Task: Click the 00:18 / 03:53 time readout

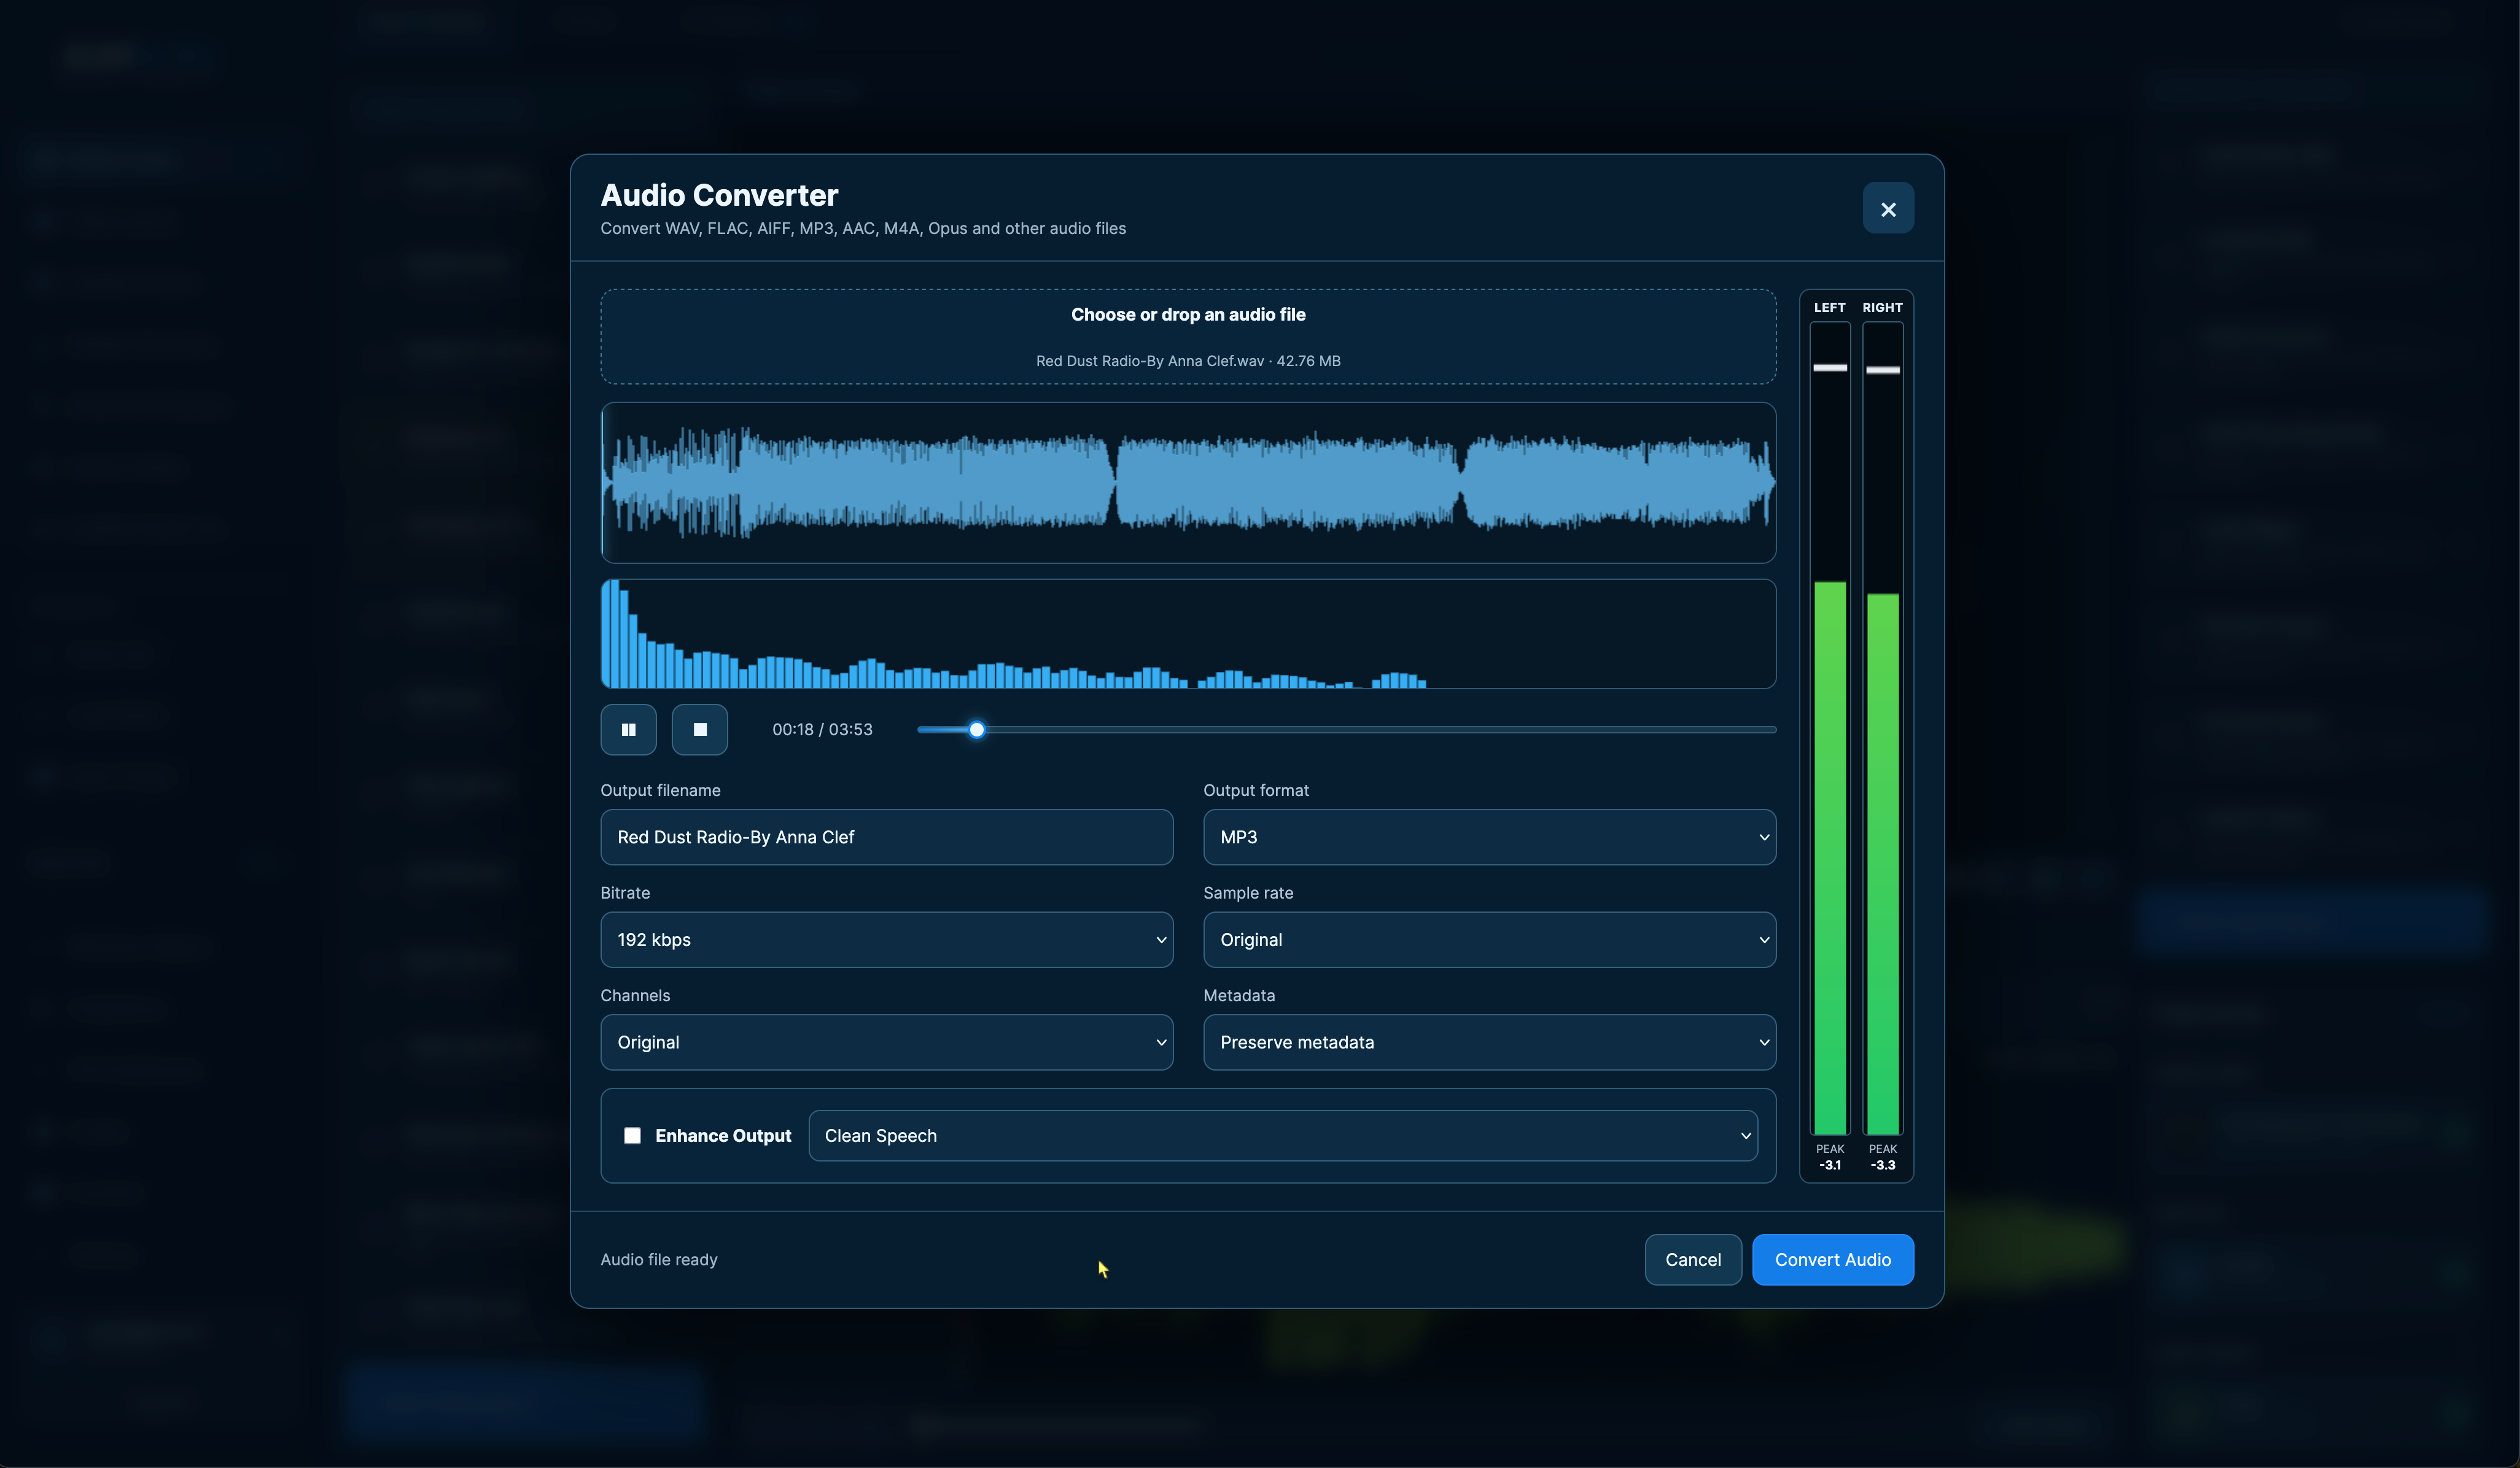Action: point(822,729)
